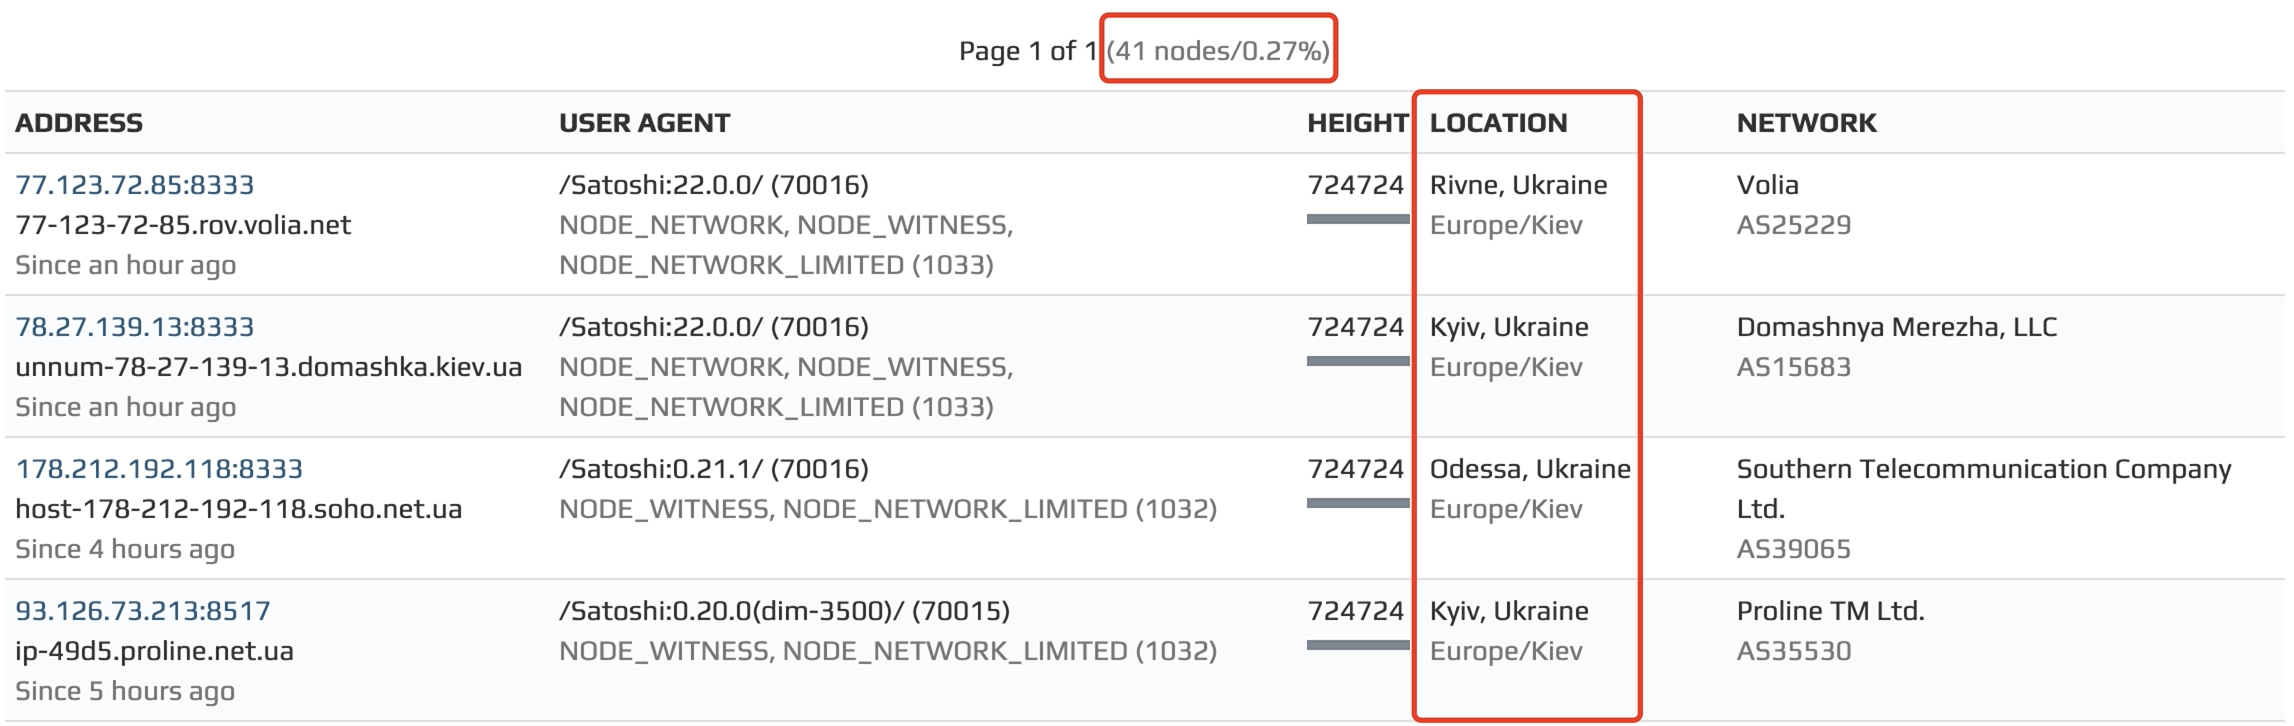
Task: Open node address 77.123.72.85:8333
Action: [134, 185]
